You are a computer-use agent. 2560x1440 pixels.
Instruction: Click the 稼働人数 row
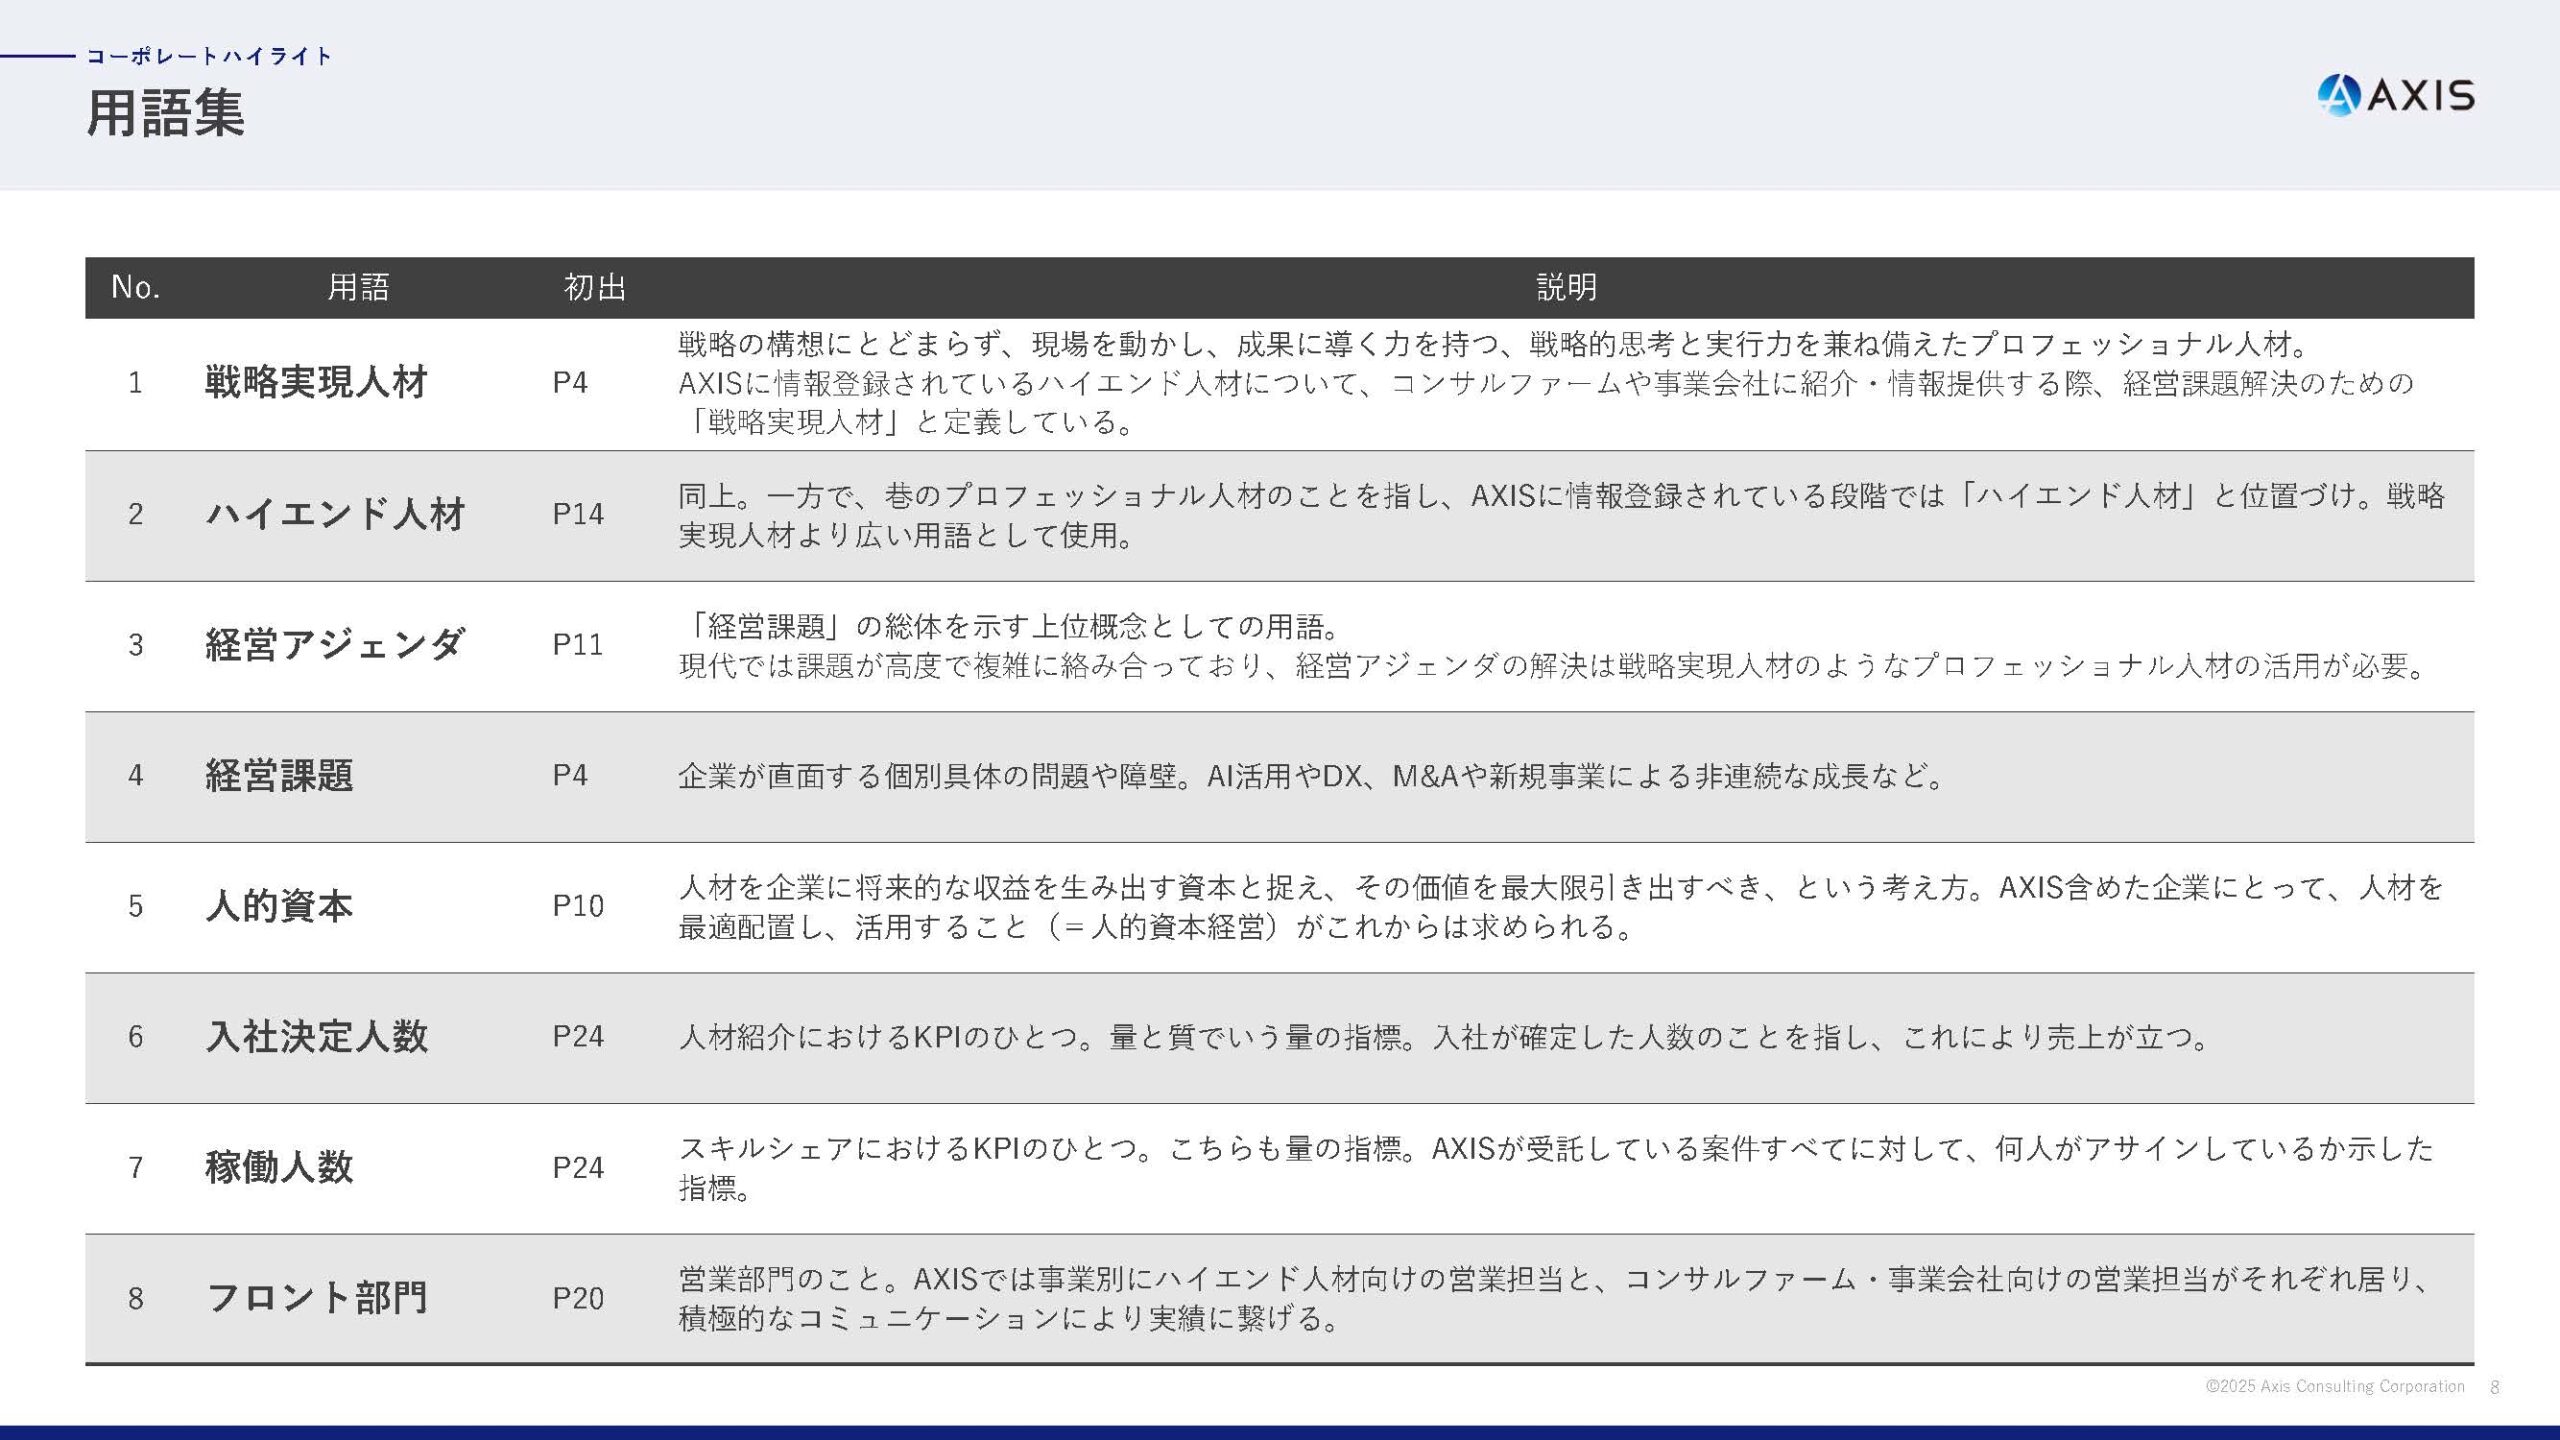[x=280, y=1167]
